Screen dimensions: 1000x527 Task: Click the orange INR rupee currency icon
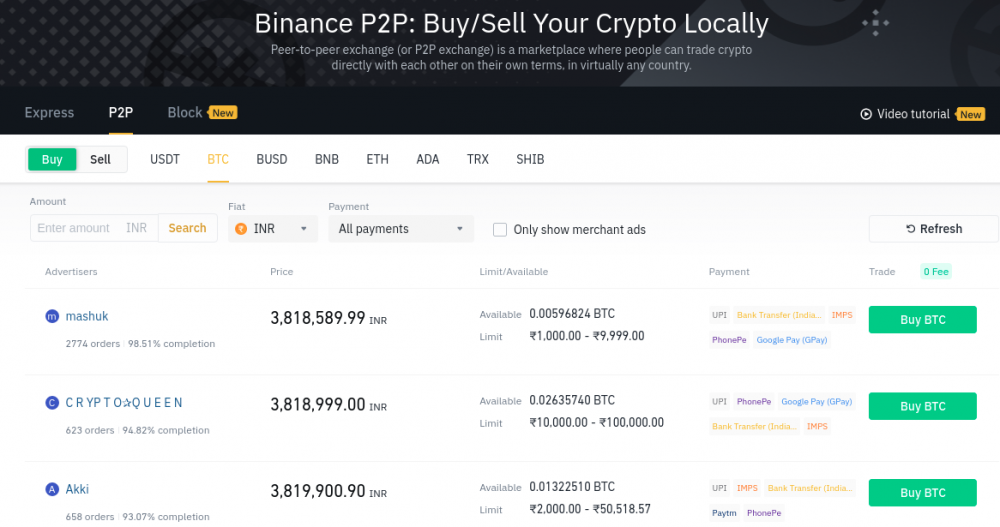(240, 229)
